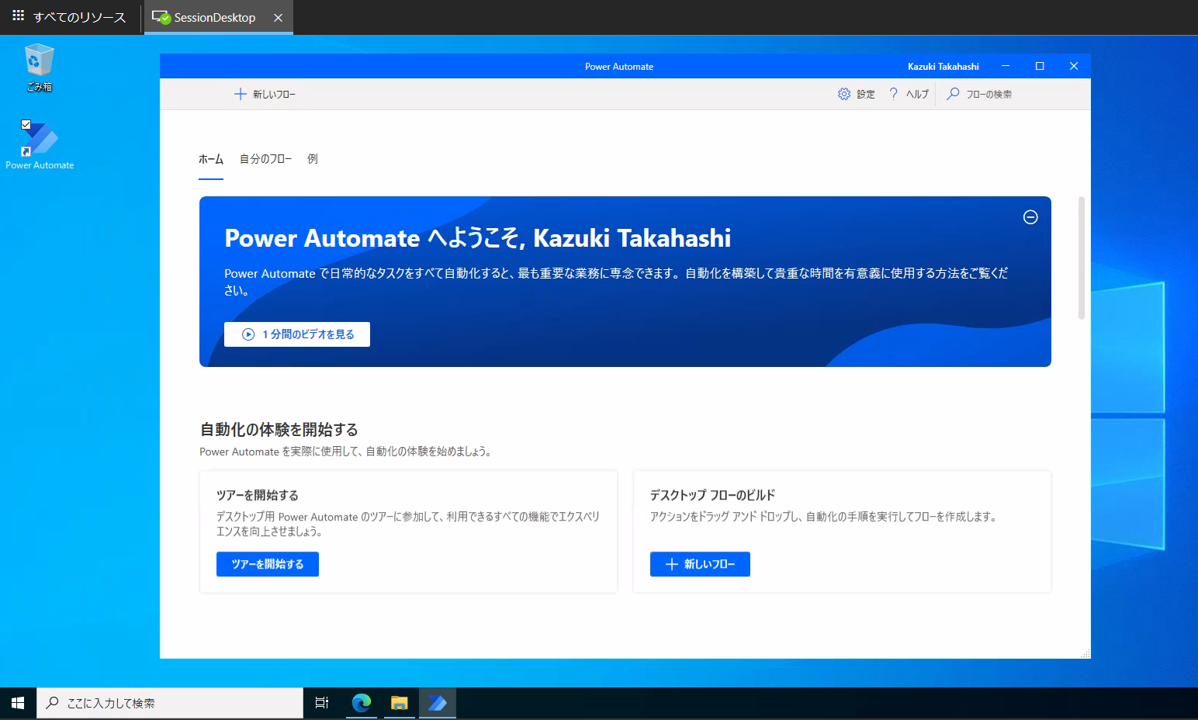Collapse the welcome banner with the minus button
Image resolution: width=1198 pixels, height=720 pixels.
[1030, 217]
